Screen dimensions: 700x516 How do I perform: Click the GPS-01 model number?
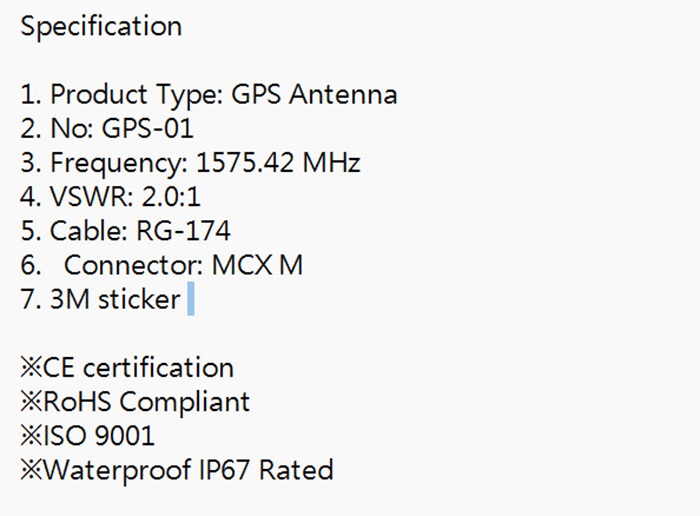tap(148, 129)
